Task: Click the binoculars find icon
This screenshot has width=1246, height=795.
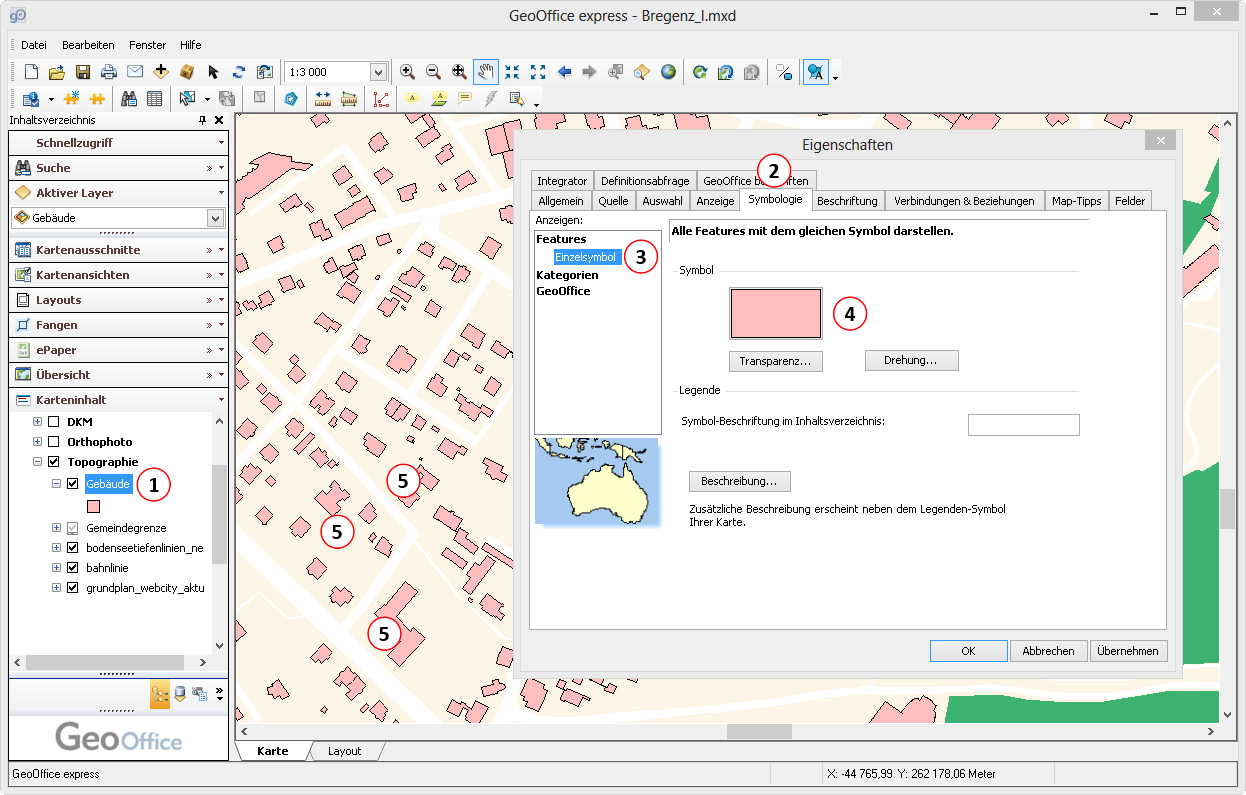Action: (x=129, y=99)
